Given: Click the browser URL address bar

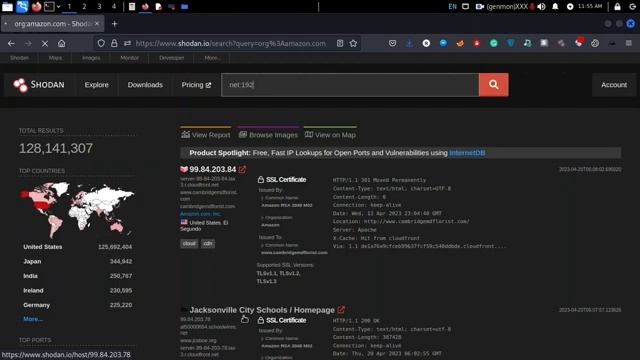Looking at the screenshot, I should click(231, 43).
